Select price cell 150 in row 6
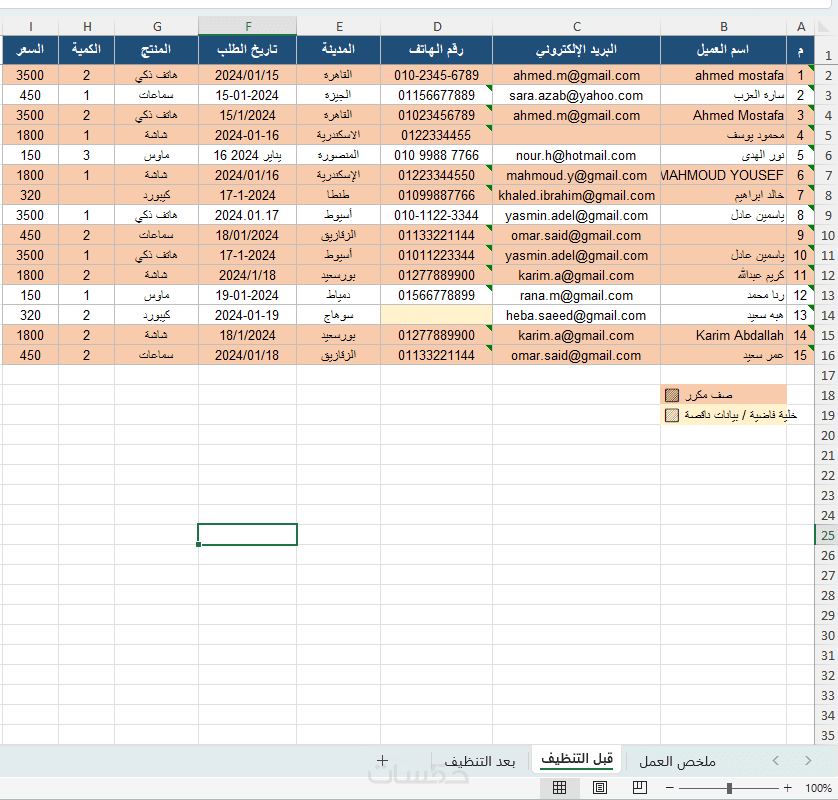Screen dimensions: 838x800 tap(30, 156)
